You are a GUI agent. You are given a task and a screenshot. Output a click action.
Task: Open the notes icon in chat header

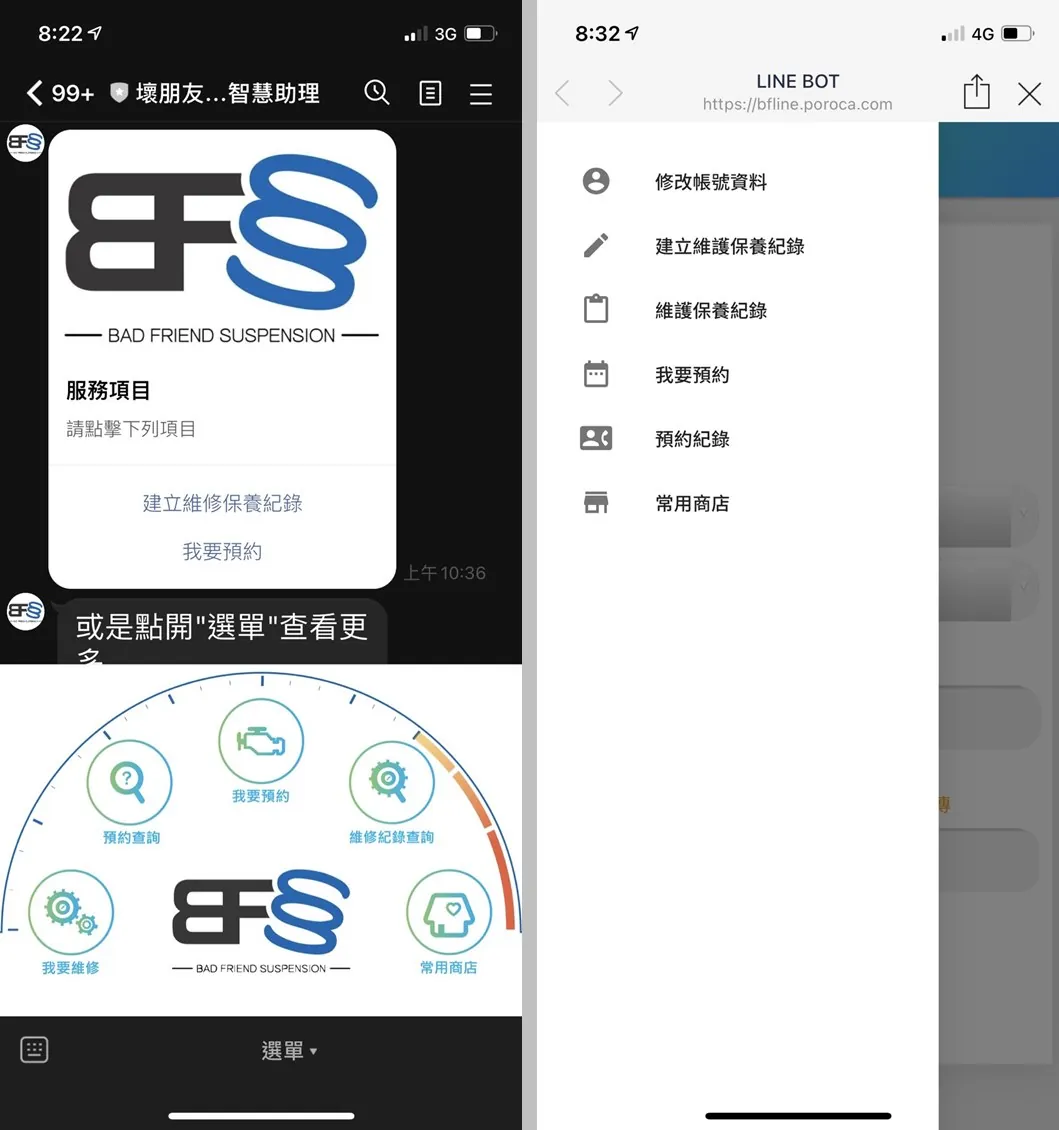click(430, 94)
